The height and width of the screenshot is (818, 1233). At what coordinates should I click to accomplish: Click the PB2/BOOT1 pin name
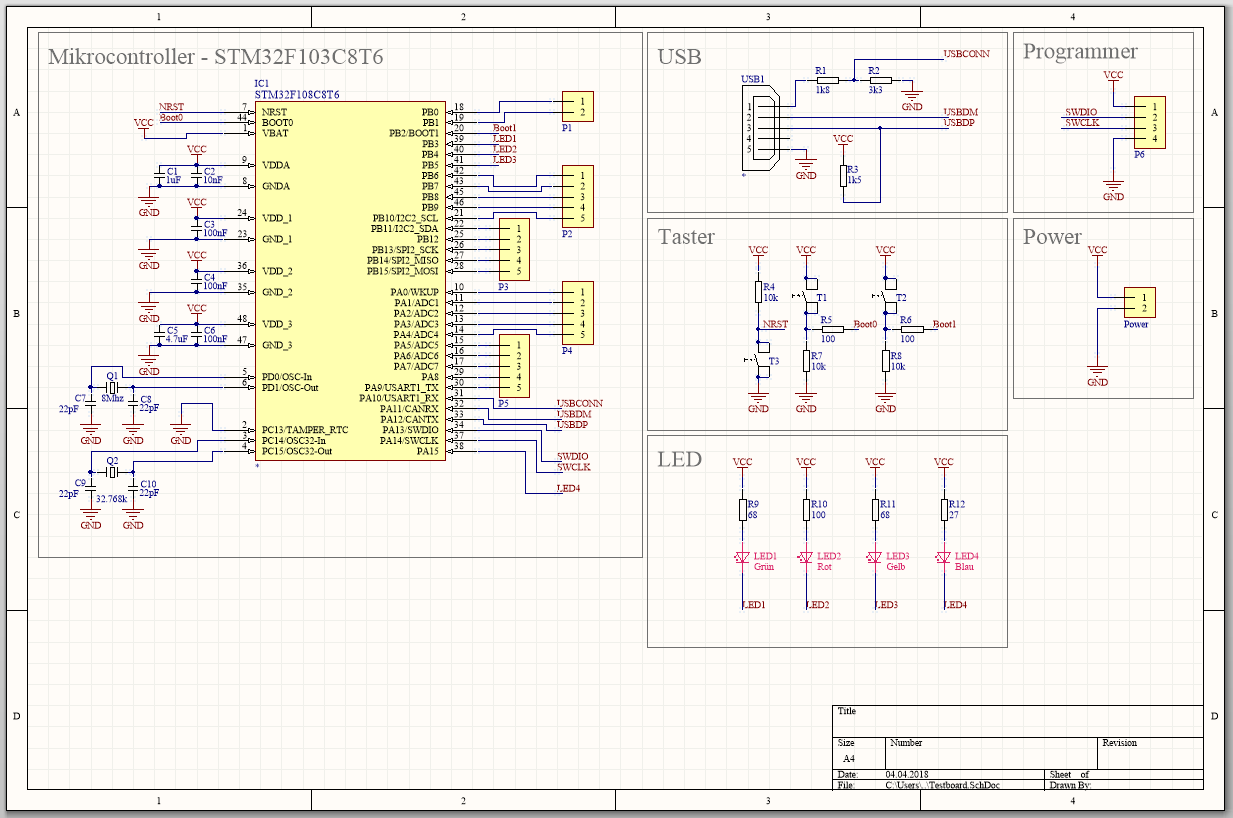tap(414, 133)
